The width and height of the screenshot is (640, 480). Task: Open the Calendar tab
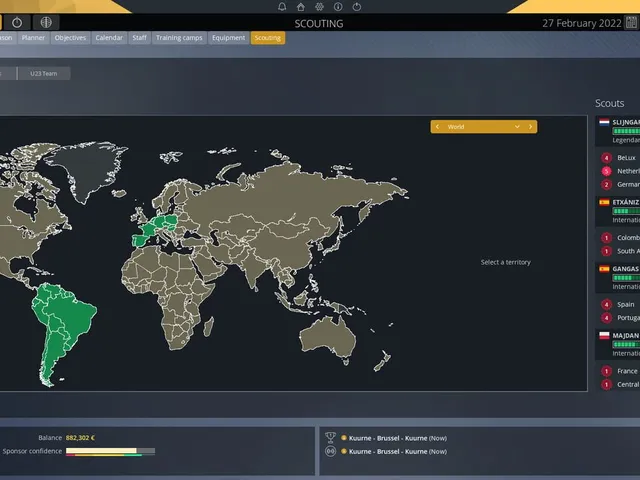(x=109, y=38)
